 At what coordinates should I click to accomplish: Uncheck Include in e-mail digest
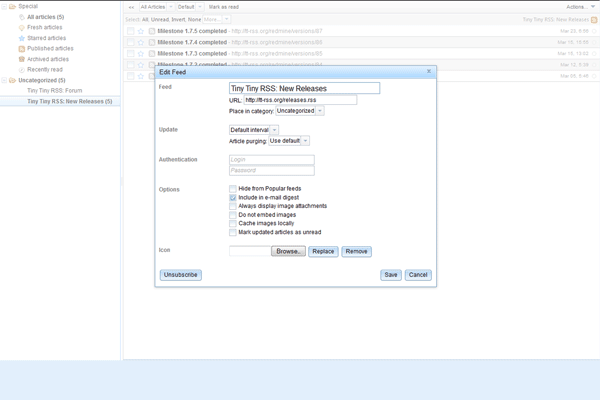pos(233,198)
